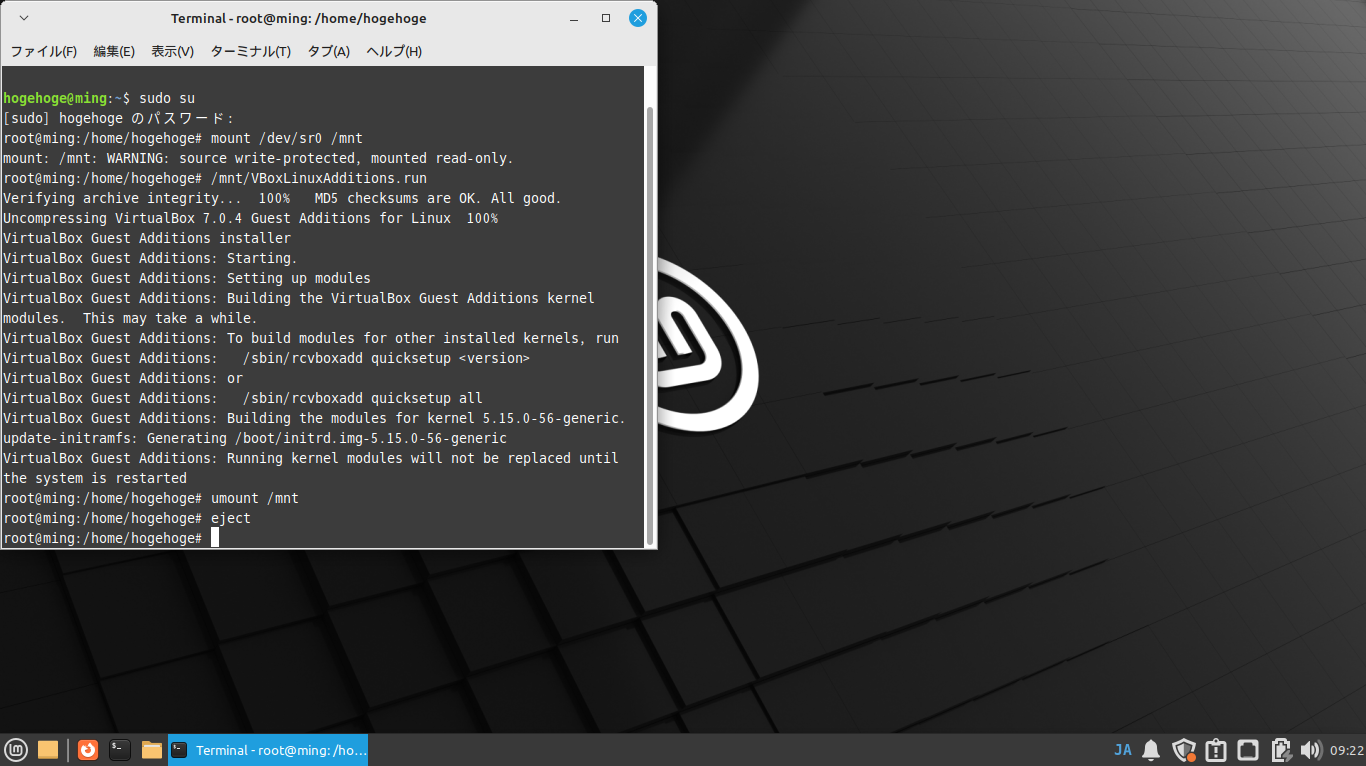Open the update manager shield icon
This screenshot has width=1366, height=766.
coord(1184,750)
